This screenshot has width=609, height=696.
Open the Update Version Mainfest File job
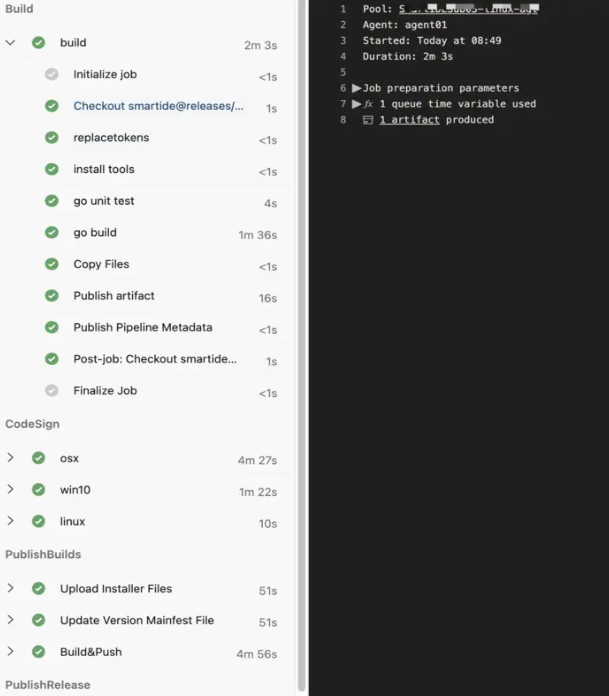click(136, 621)
